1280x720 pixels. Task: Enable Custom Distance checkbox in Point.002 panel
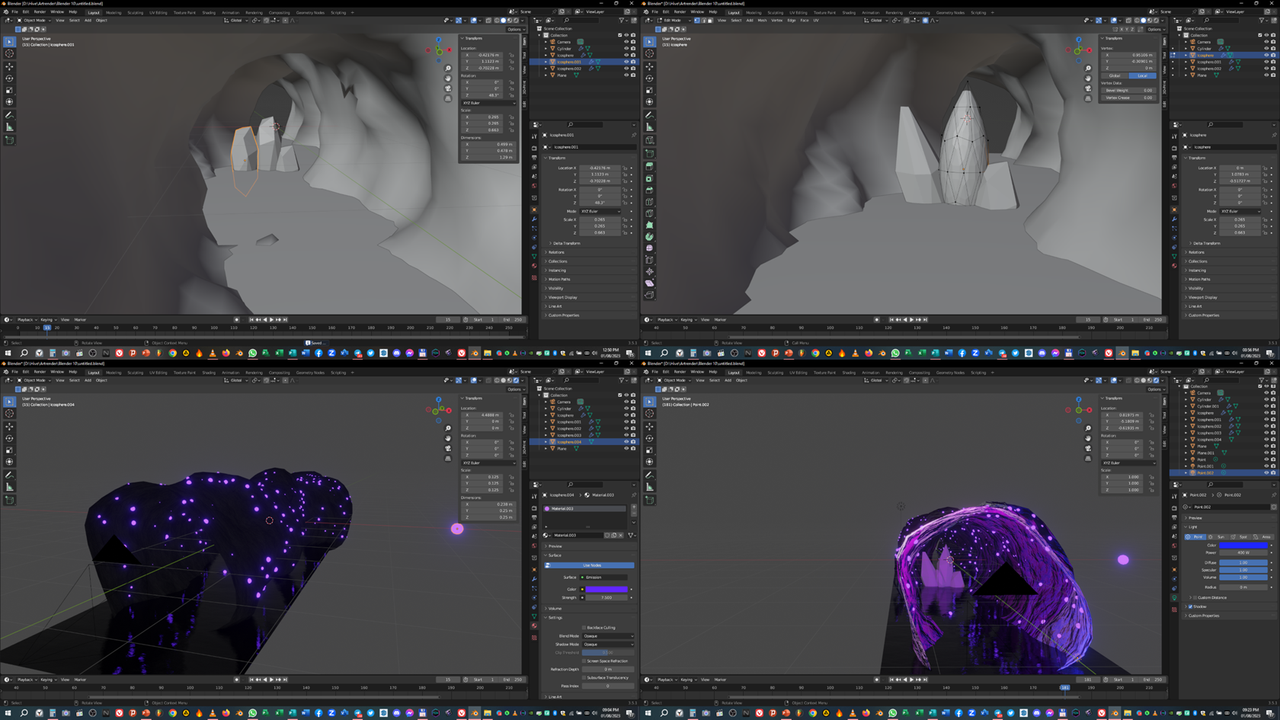(1194, 598)
